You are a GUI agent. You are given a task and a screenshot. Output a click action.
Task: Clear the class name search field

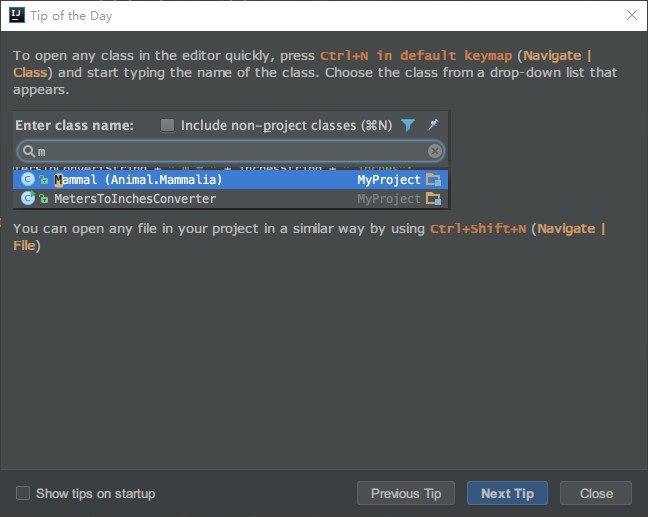point(435,151)
